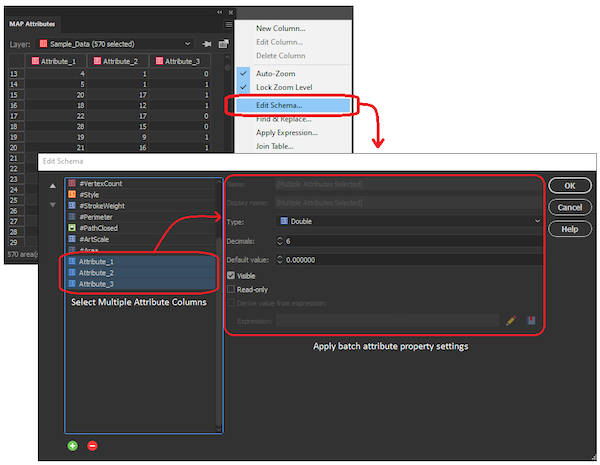
Task: Adjust the Decimals stepper arrows
Action: coord(279,241)
